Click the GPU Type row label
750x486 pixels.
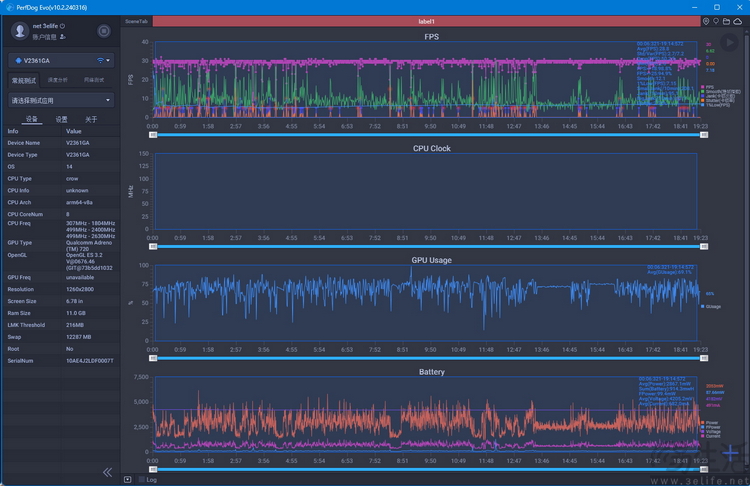(20, 243)
